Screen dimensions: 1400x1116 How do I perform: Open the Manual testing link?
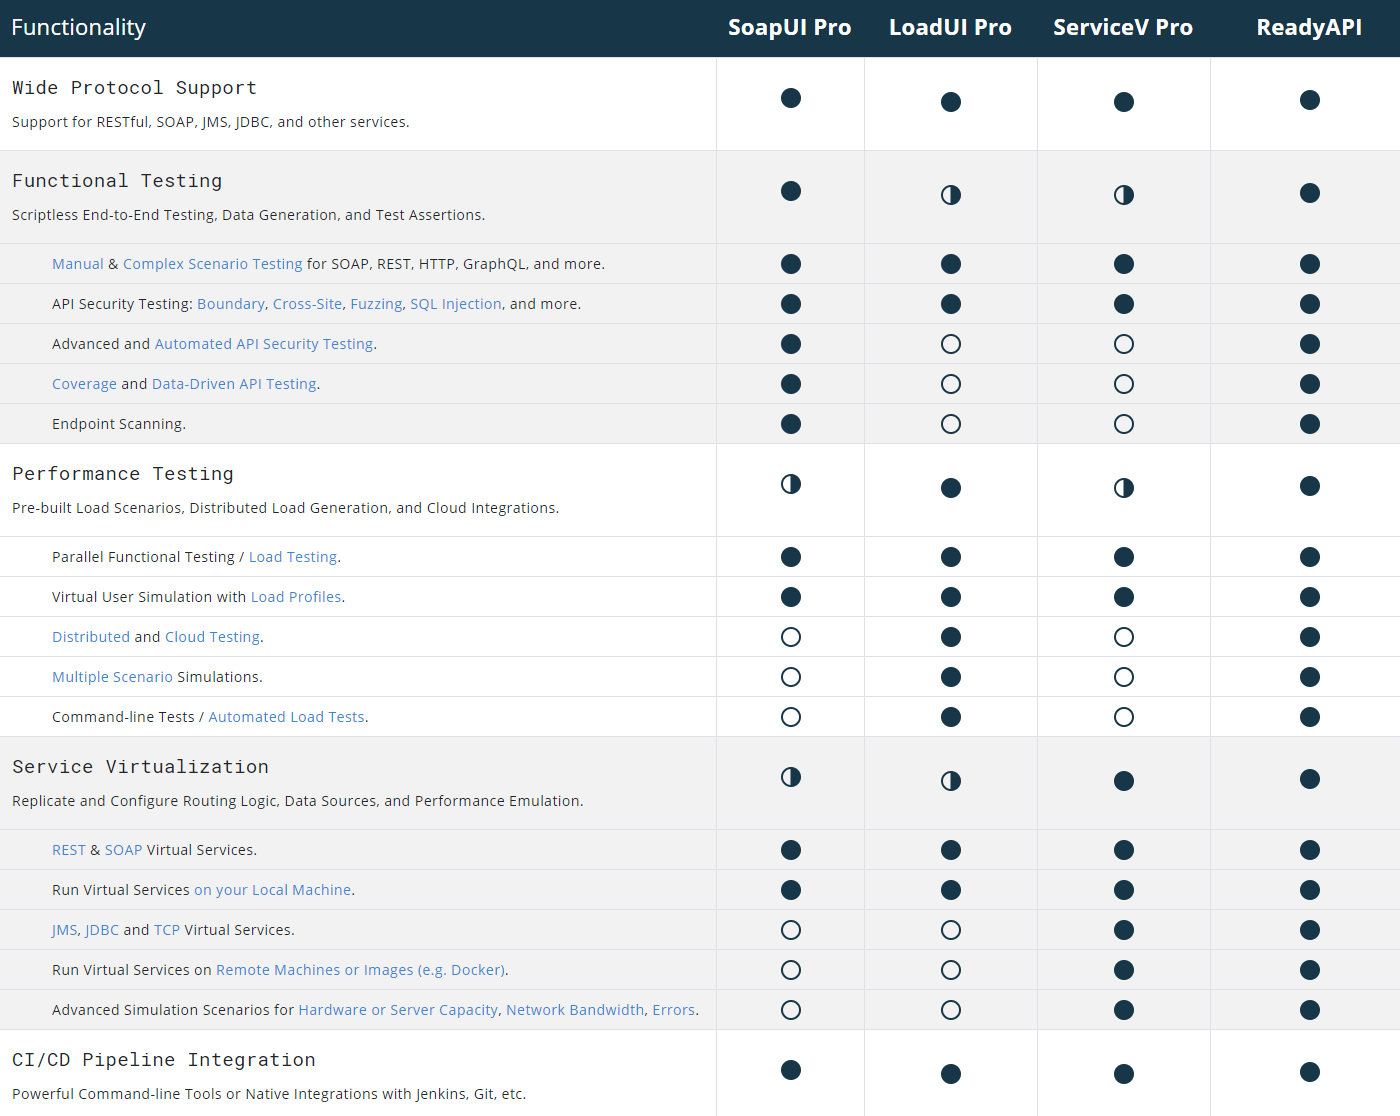(x=78, y=264)
